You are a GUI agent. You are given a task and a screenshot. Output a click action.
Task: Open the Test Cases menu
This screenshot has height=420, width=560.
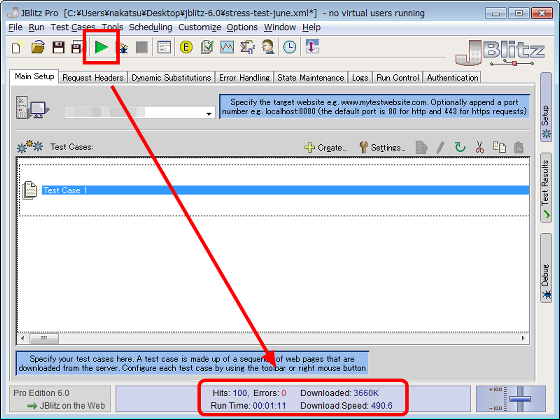point(73,27)
